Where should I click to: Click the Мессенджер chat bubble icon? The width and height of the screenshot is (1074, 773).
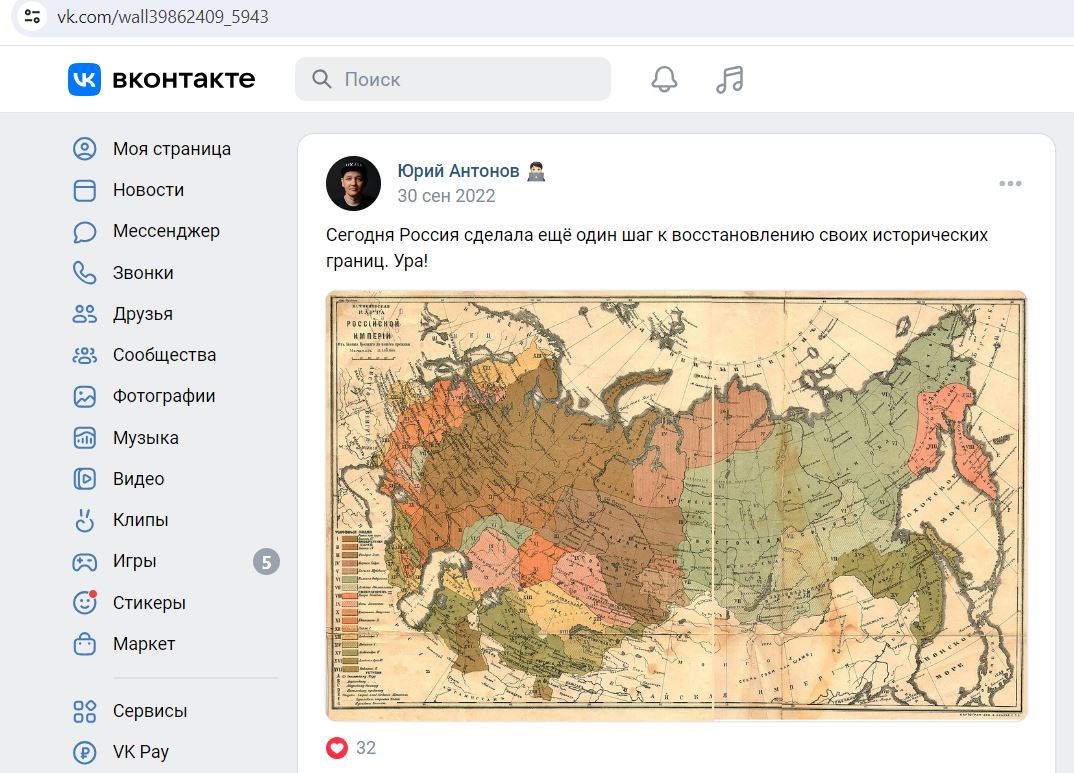pos(84,231)
